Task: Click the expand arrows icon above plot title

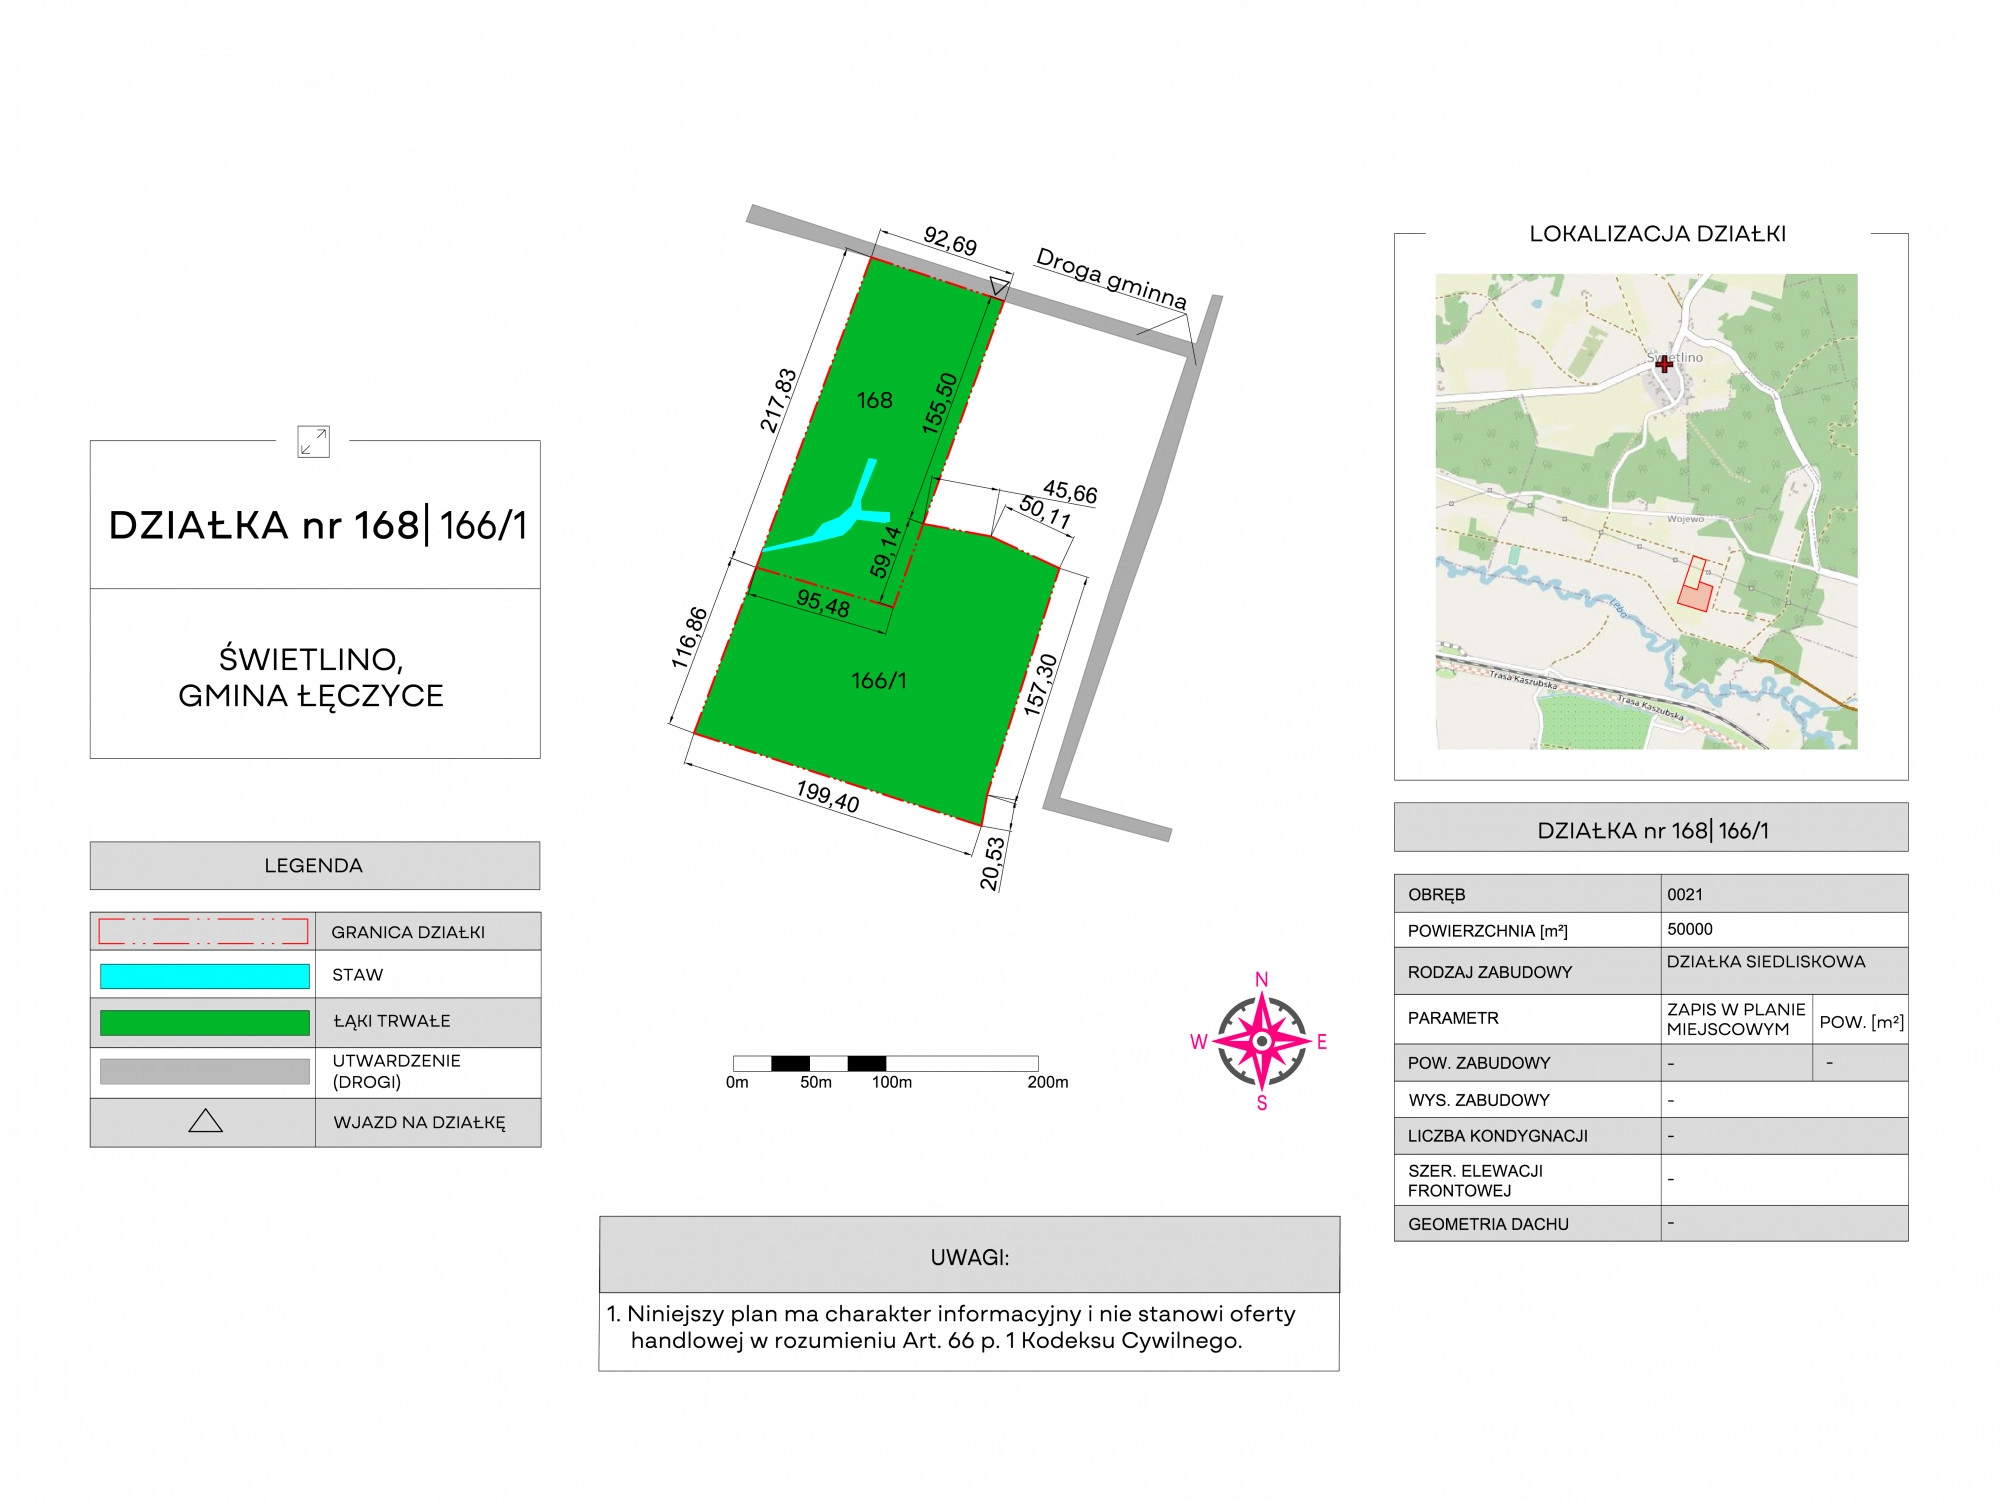Action: point(313,441)
